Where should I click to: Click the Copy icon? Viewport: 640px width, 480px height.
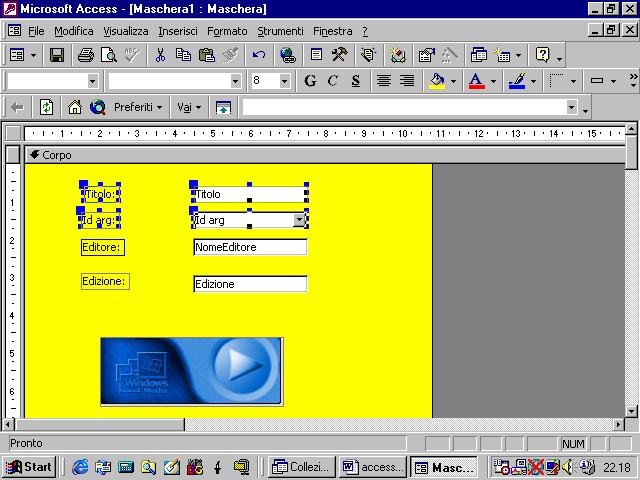coord(183,55)
